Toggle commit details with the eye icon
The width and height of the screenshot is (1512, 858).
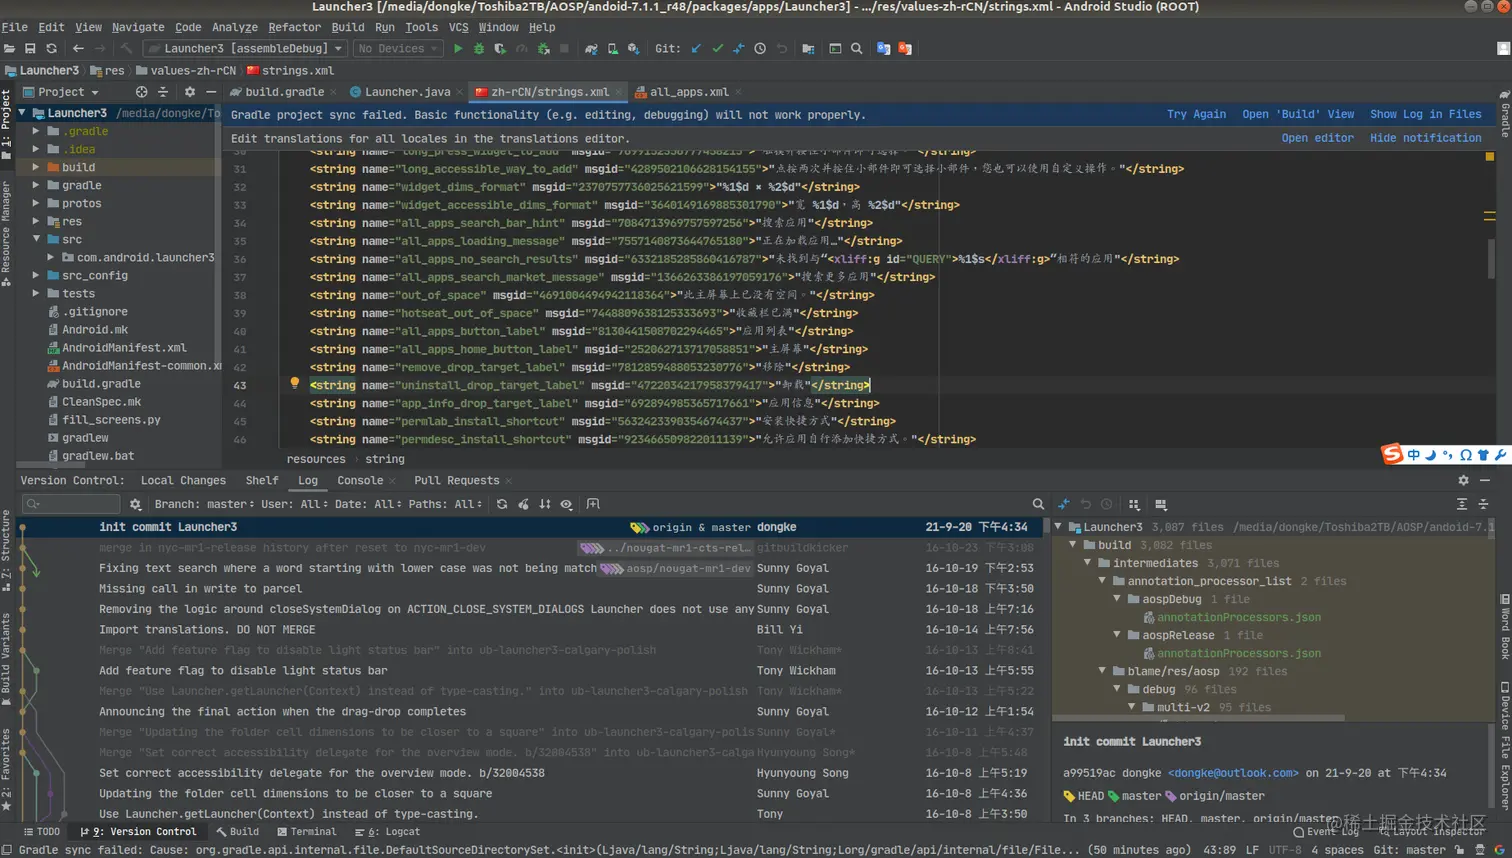pos(566,505)
